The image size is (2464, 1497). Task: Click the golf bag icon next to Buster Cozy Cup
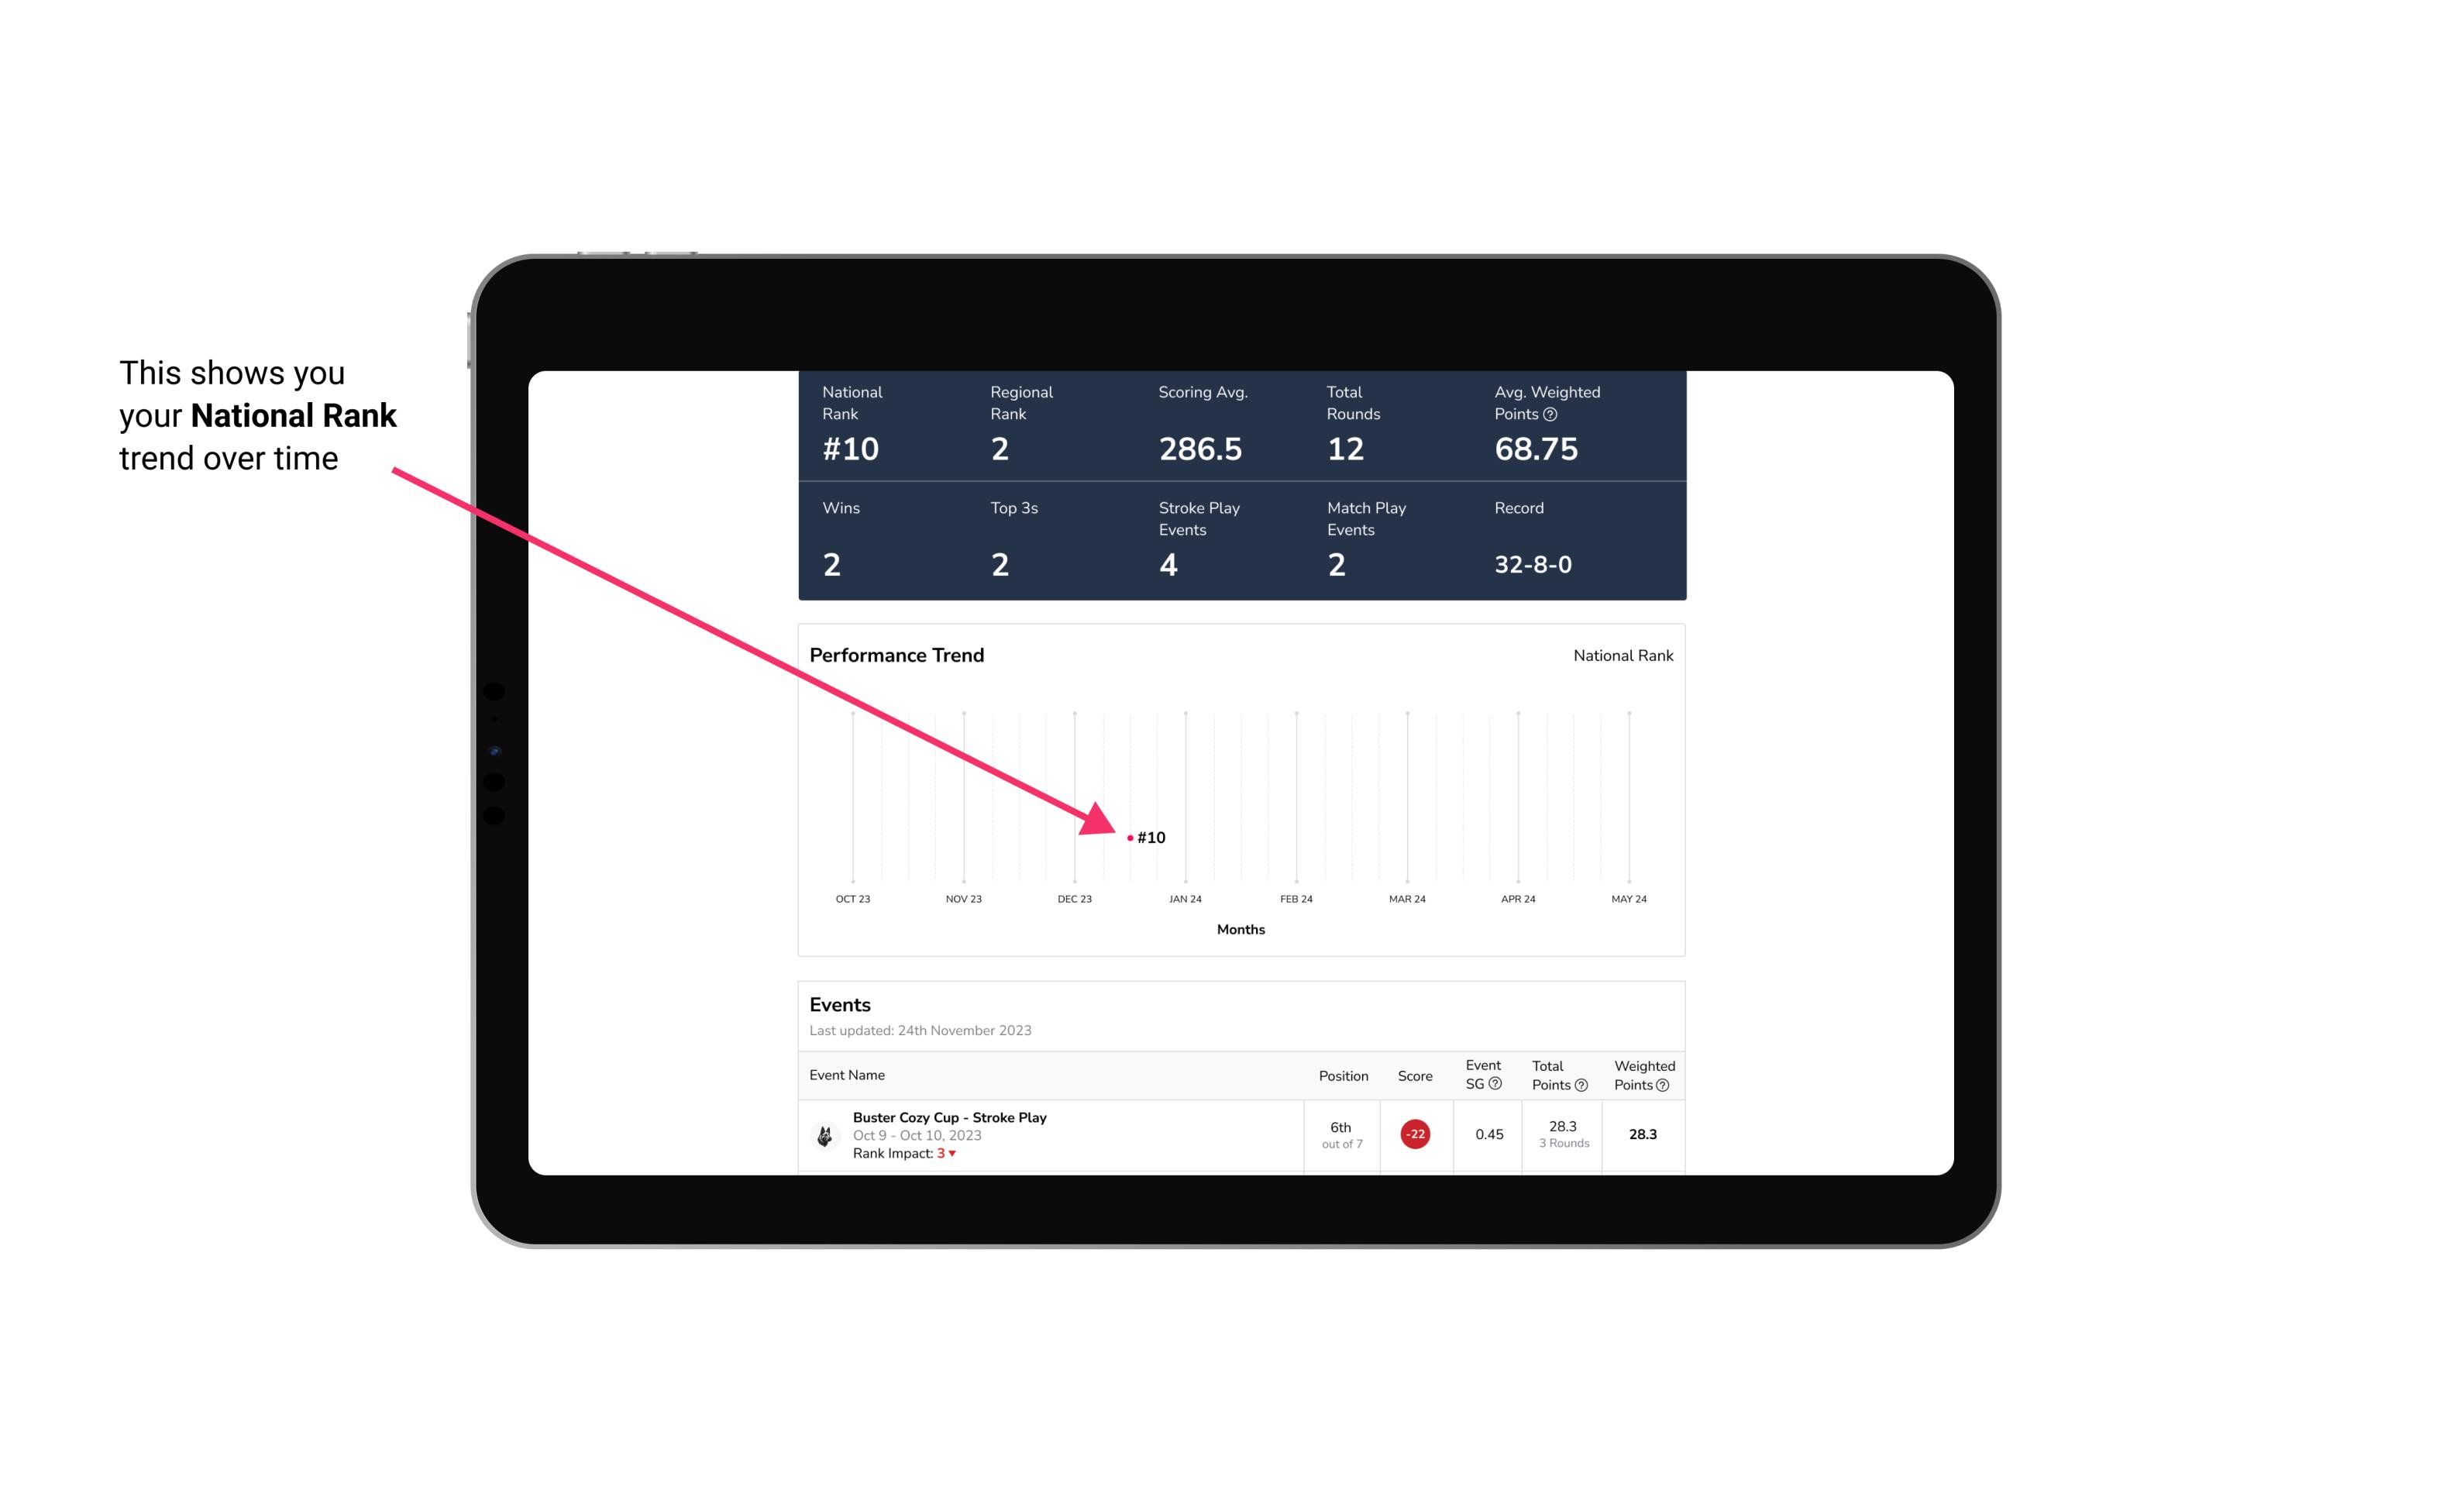pyautogui.click(x=825, y=1133)
